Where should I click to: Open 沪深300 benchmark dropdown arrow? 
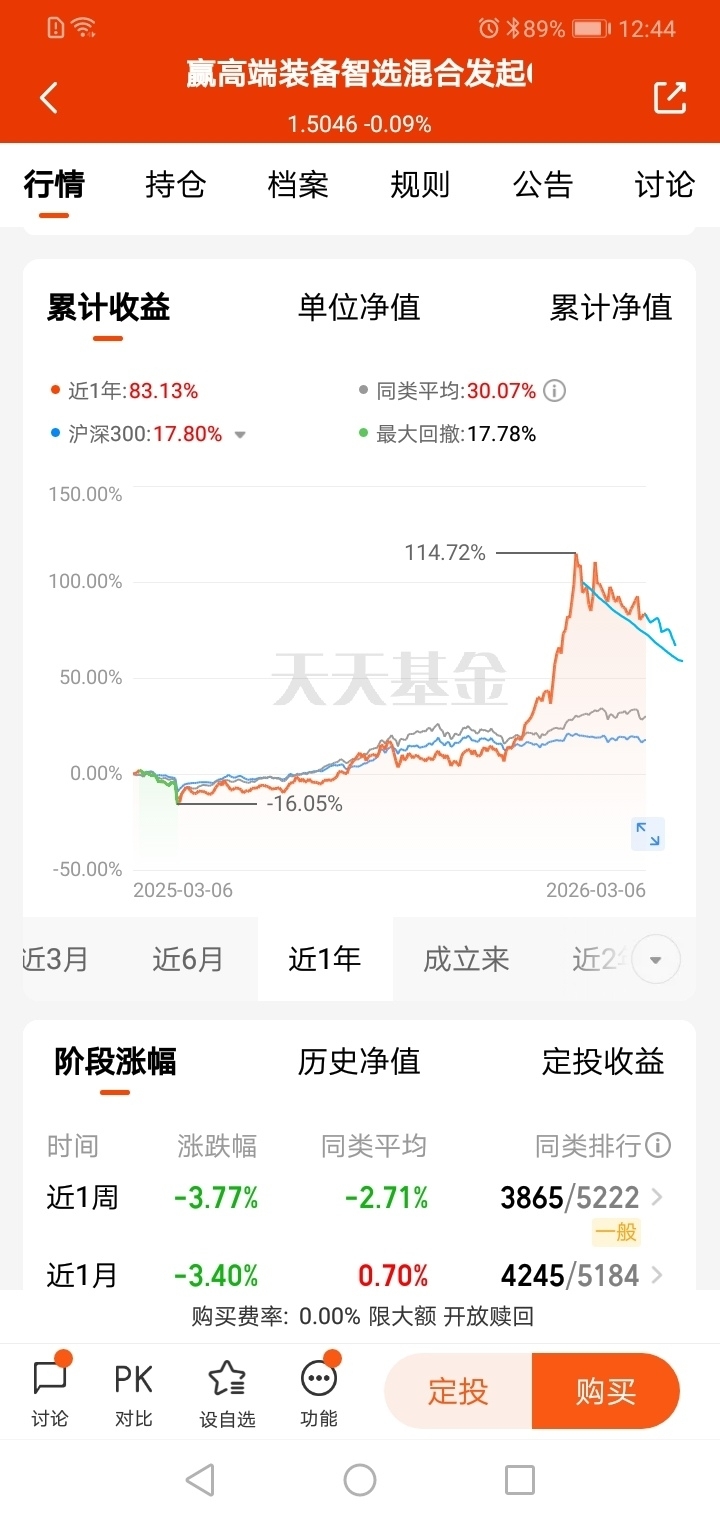pyautogui.click(x=240, y=435)
